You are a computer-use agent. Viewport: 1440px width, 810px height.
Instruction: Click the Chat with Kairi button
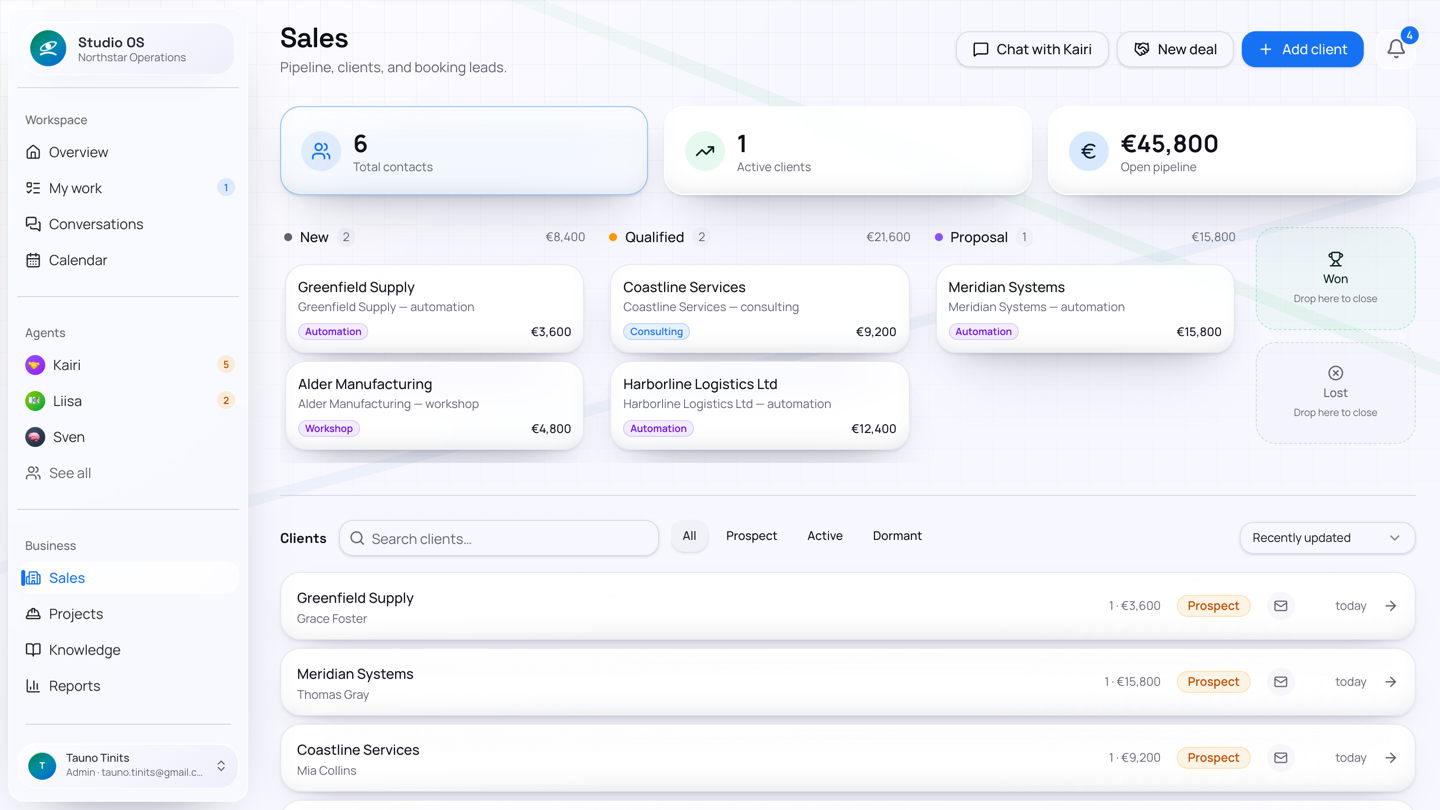pyautogui.click(x=1032, y=49)
